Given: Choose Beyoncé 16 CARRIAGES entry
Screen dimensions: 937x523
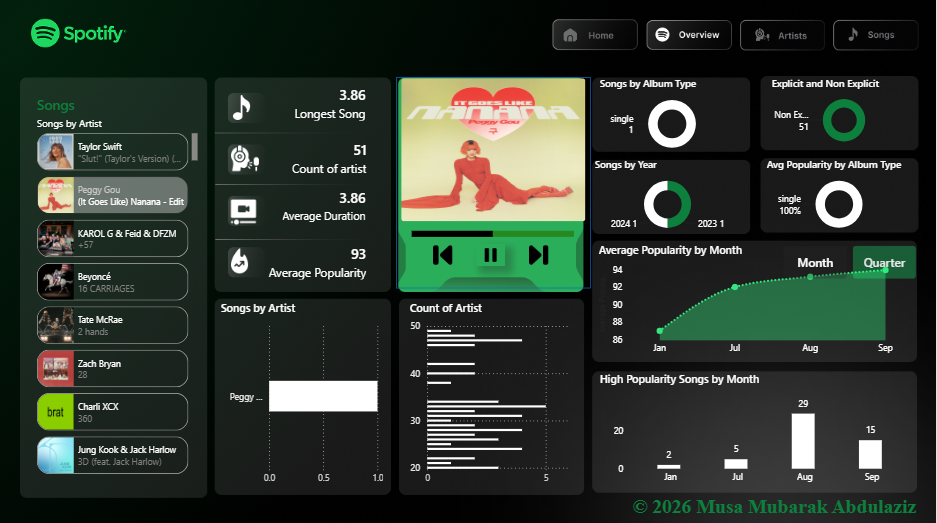Looking at the screenshot, I should coord(112,282).
